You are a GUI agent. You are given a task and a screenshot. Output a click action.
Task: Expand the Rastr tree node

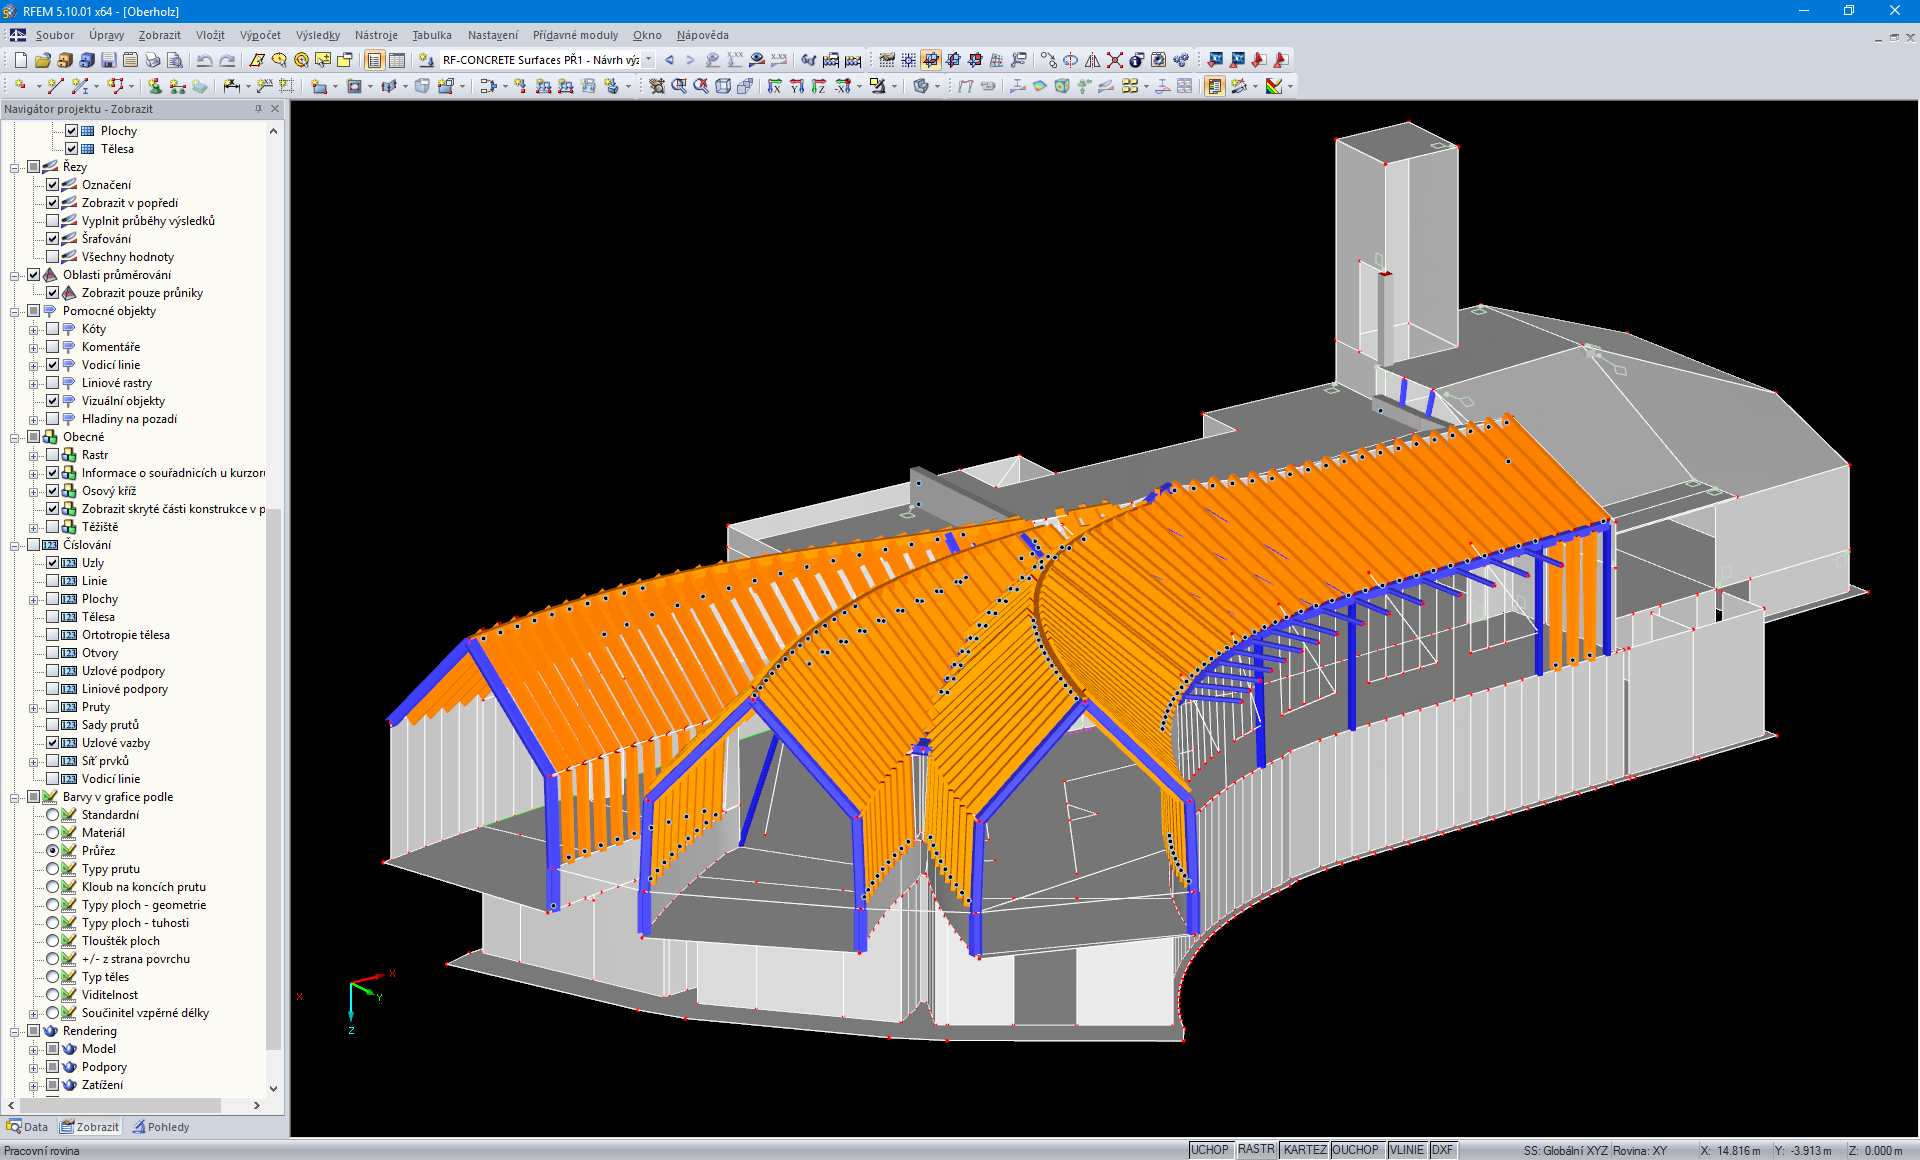click(34, 454)
